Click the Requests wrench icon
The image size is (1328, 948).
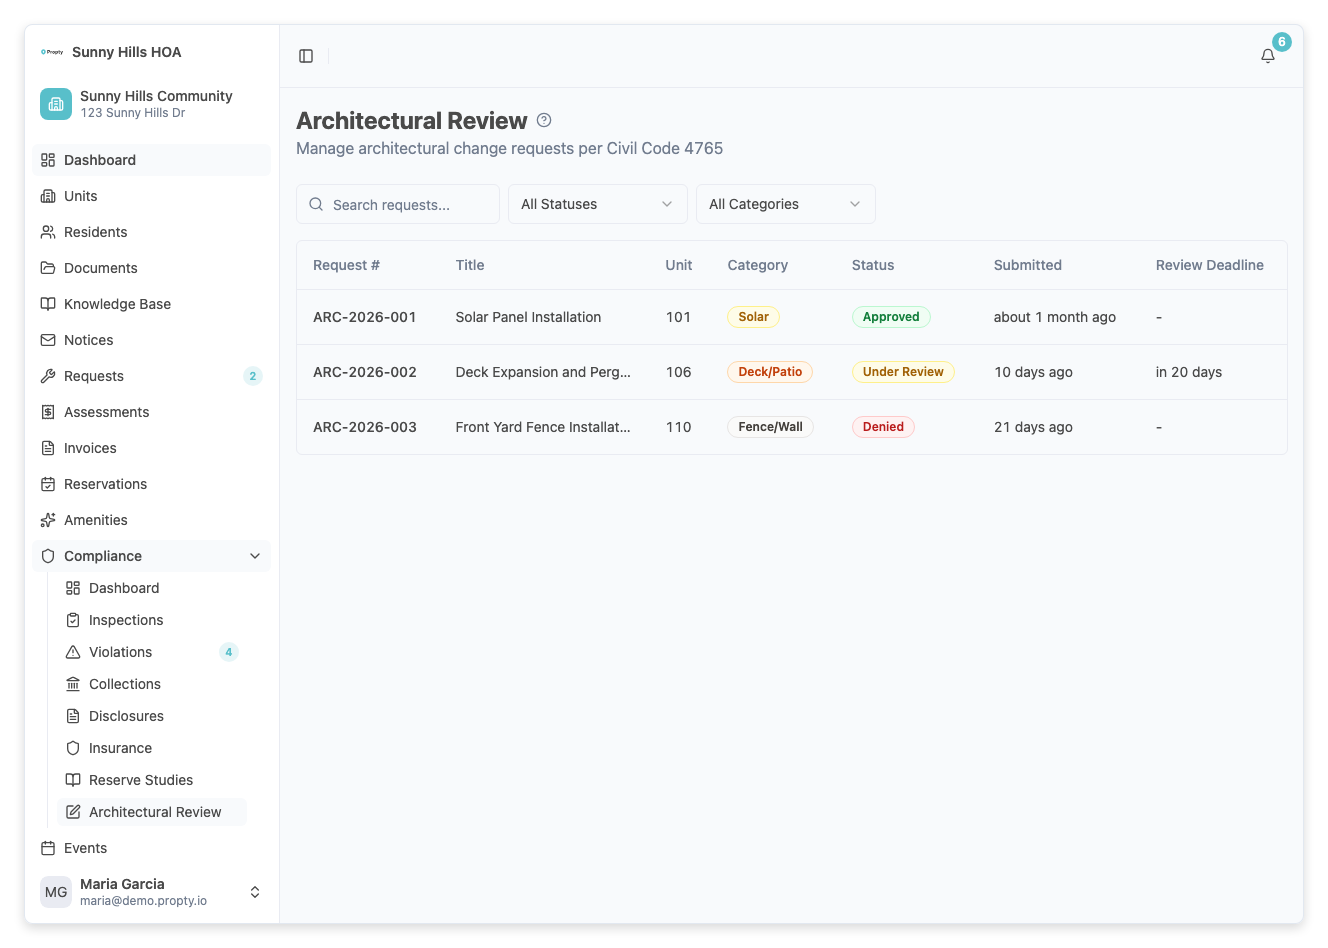click(x=48, y=376)
